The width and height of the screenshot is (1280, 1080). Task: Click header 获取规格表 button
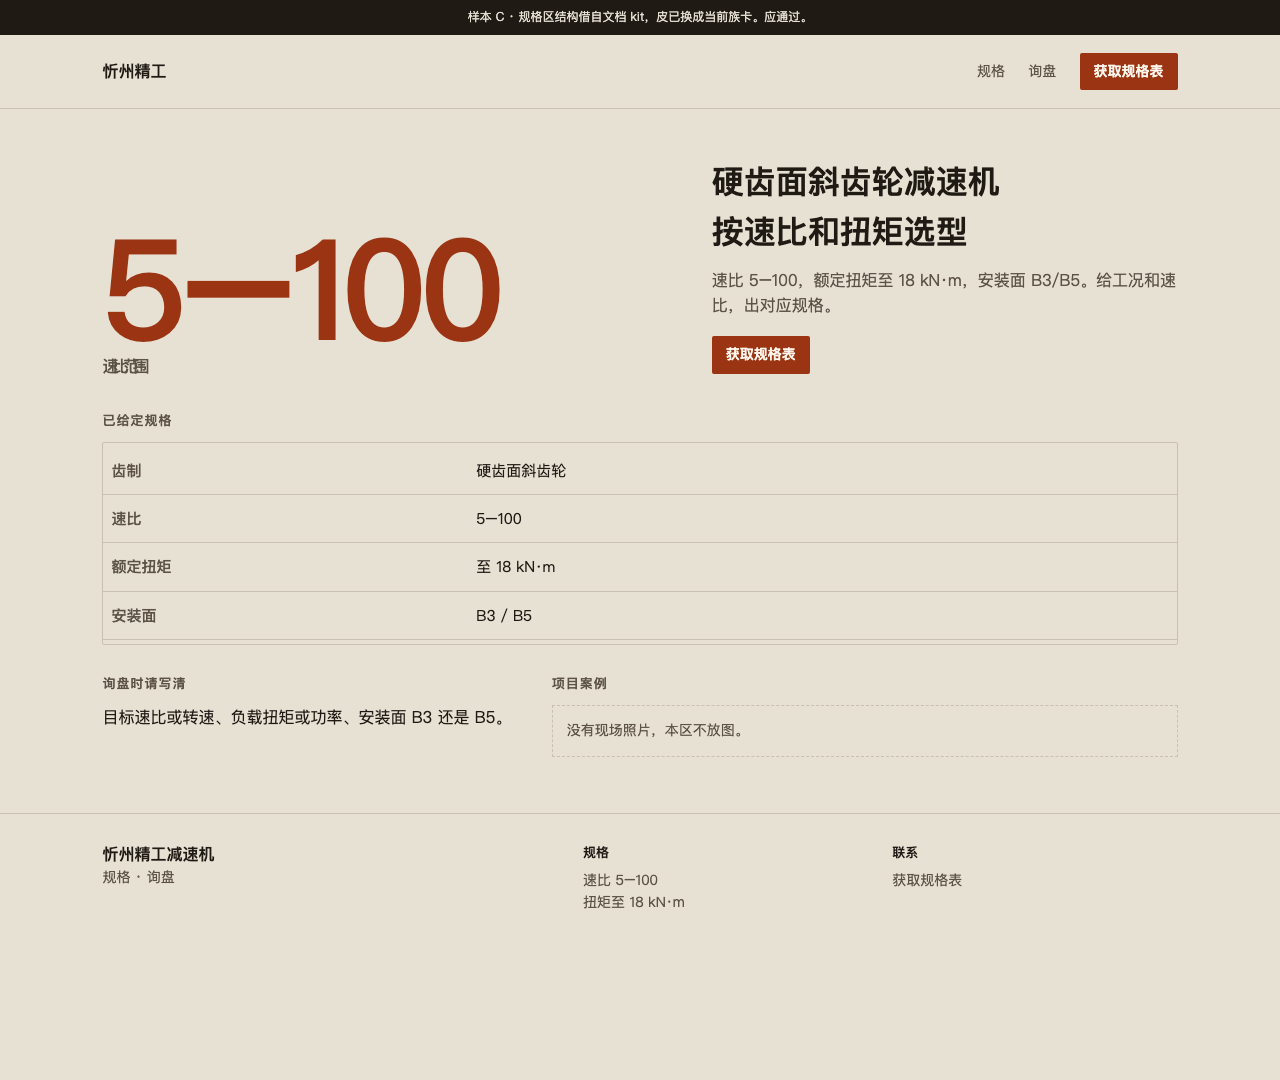(x=1128, y=72)
